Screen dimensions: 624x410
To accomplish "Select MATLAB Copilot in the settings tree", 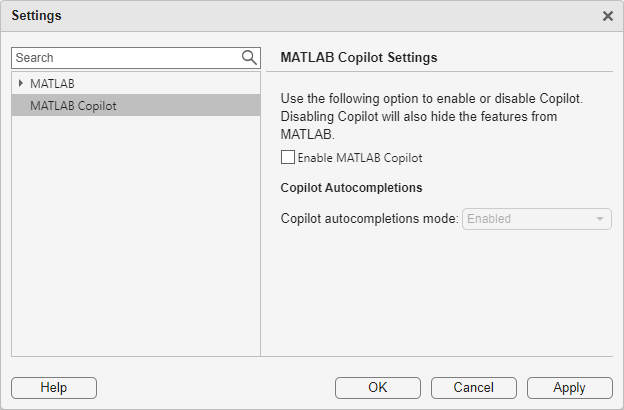I will point(73,105).
